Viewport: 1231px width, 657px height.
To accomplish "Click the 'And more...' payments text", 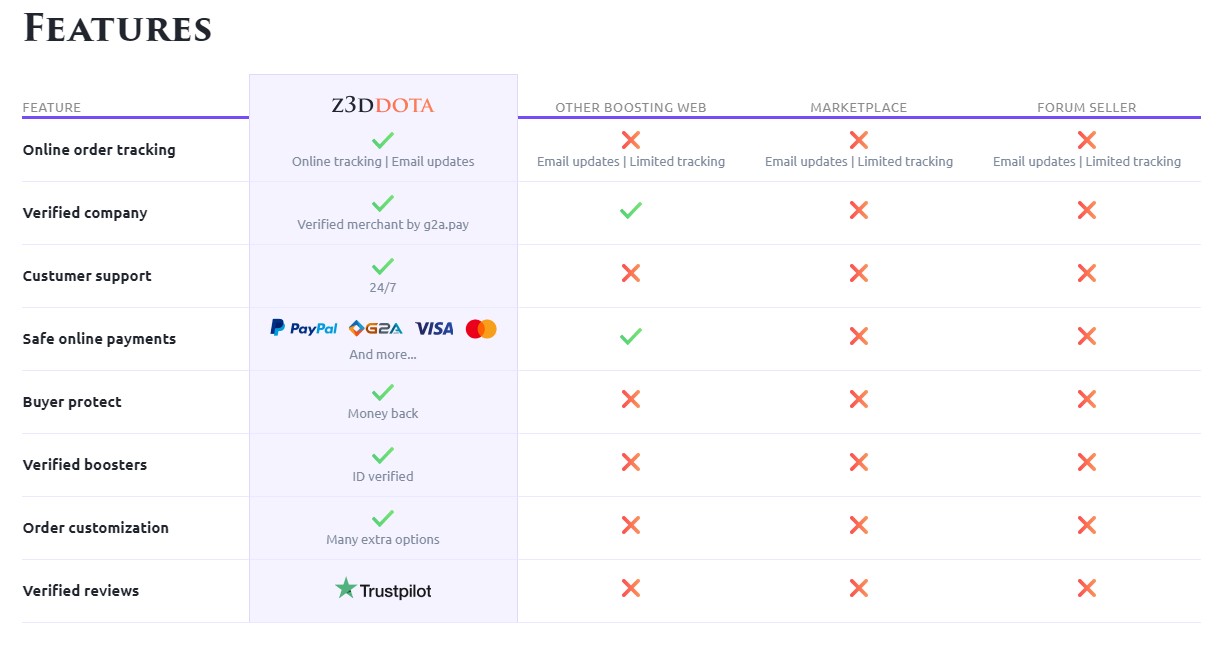I will [x=383, y=354].
